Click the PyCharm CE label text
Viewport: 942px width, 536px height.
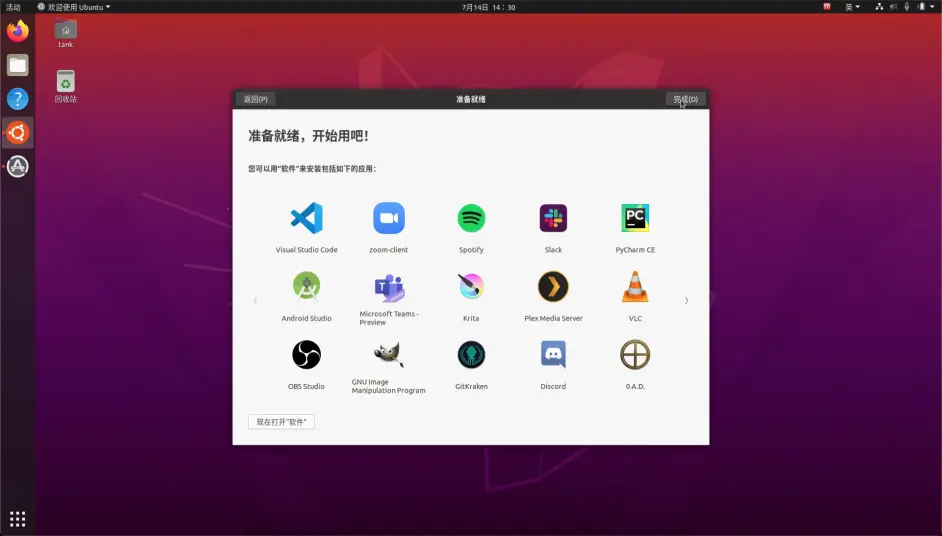[635, 250]
